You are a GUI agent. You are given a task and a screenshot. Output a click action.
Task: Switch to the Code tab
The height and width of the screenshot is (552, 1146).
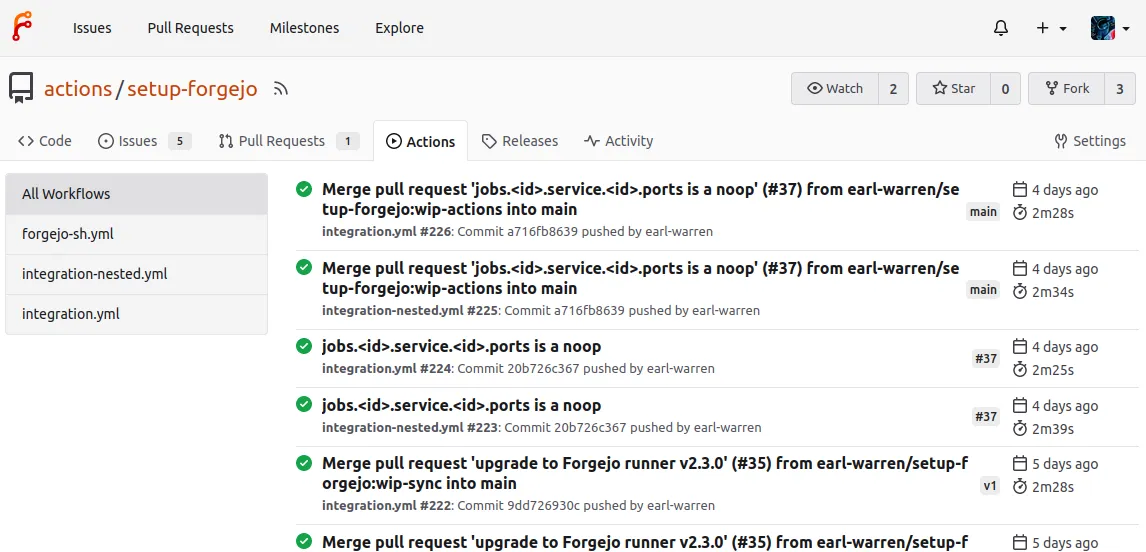tap(45, 141)
